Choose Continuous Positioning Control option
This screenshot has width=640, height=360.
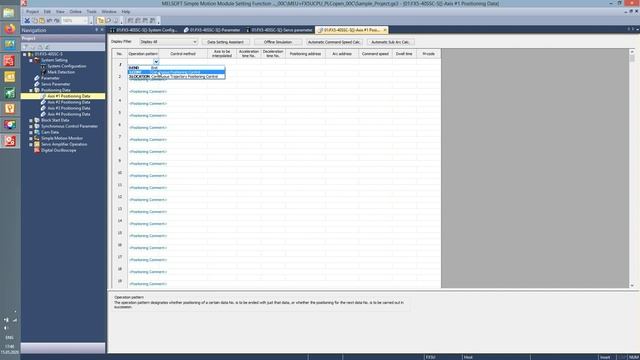(176, 72)
